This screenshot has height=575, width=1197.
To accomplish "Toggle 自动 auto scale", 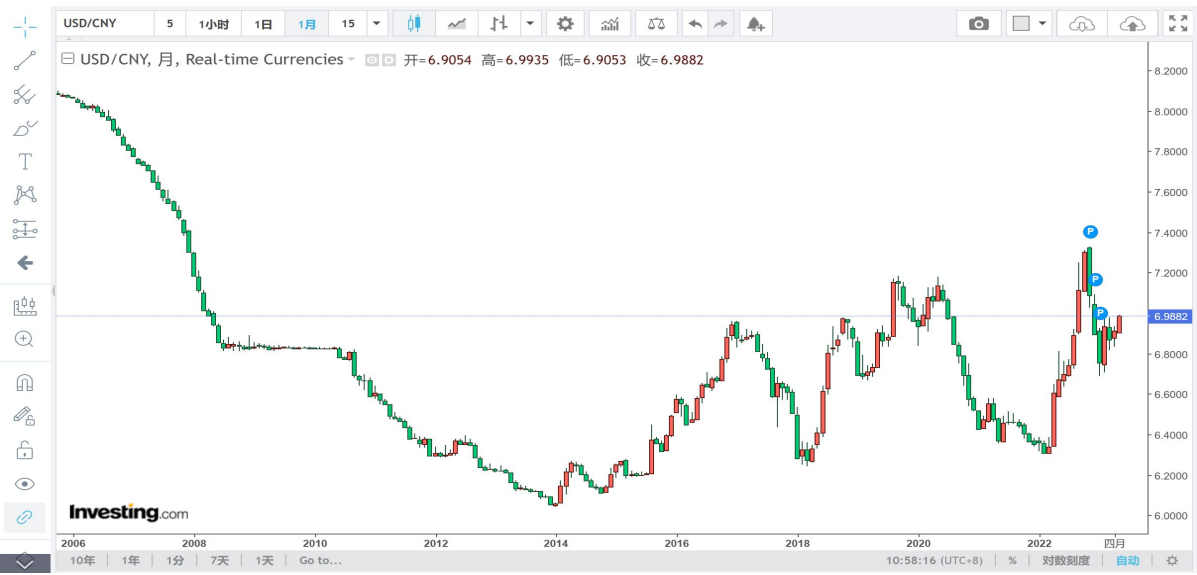I will click(1127, 560).
